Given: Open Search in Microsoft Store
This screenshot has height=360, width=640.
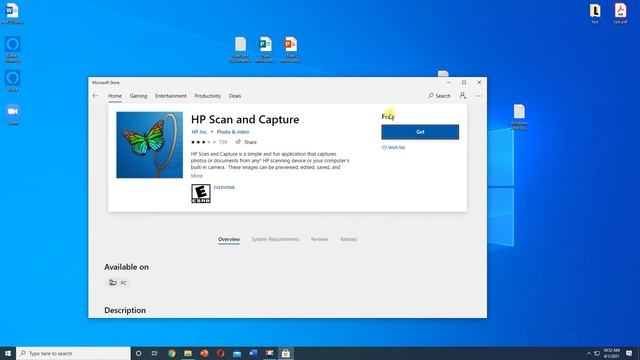Looking at the screenshot, I should pos(439,96).
